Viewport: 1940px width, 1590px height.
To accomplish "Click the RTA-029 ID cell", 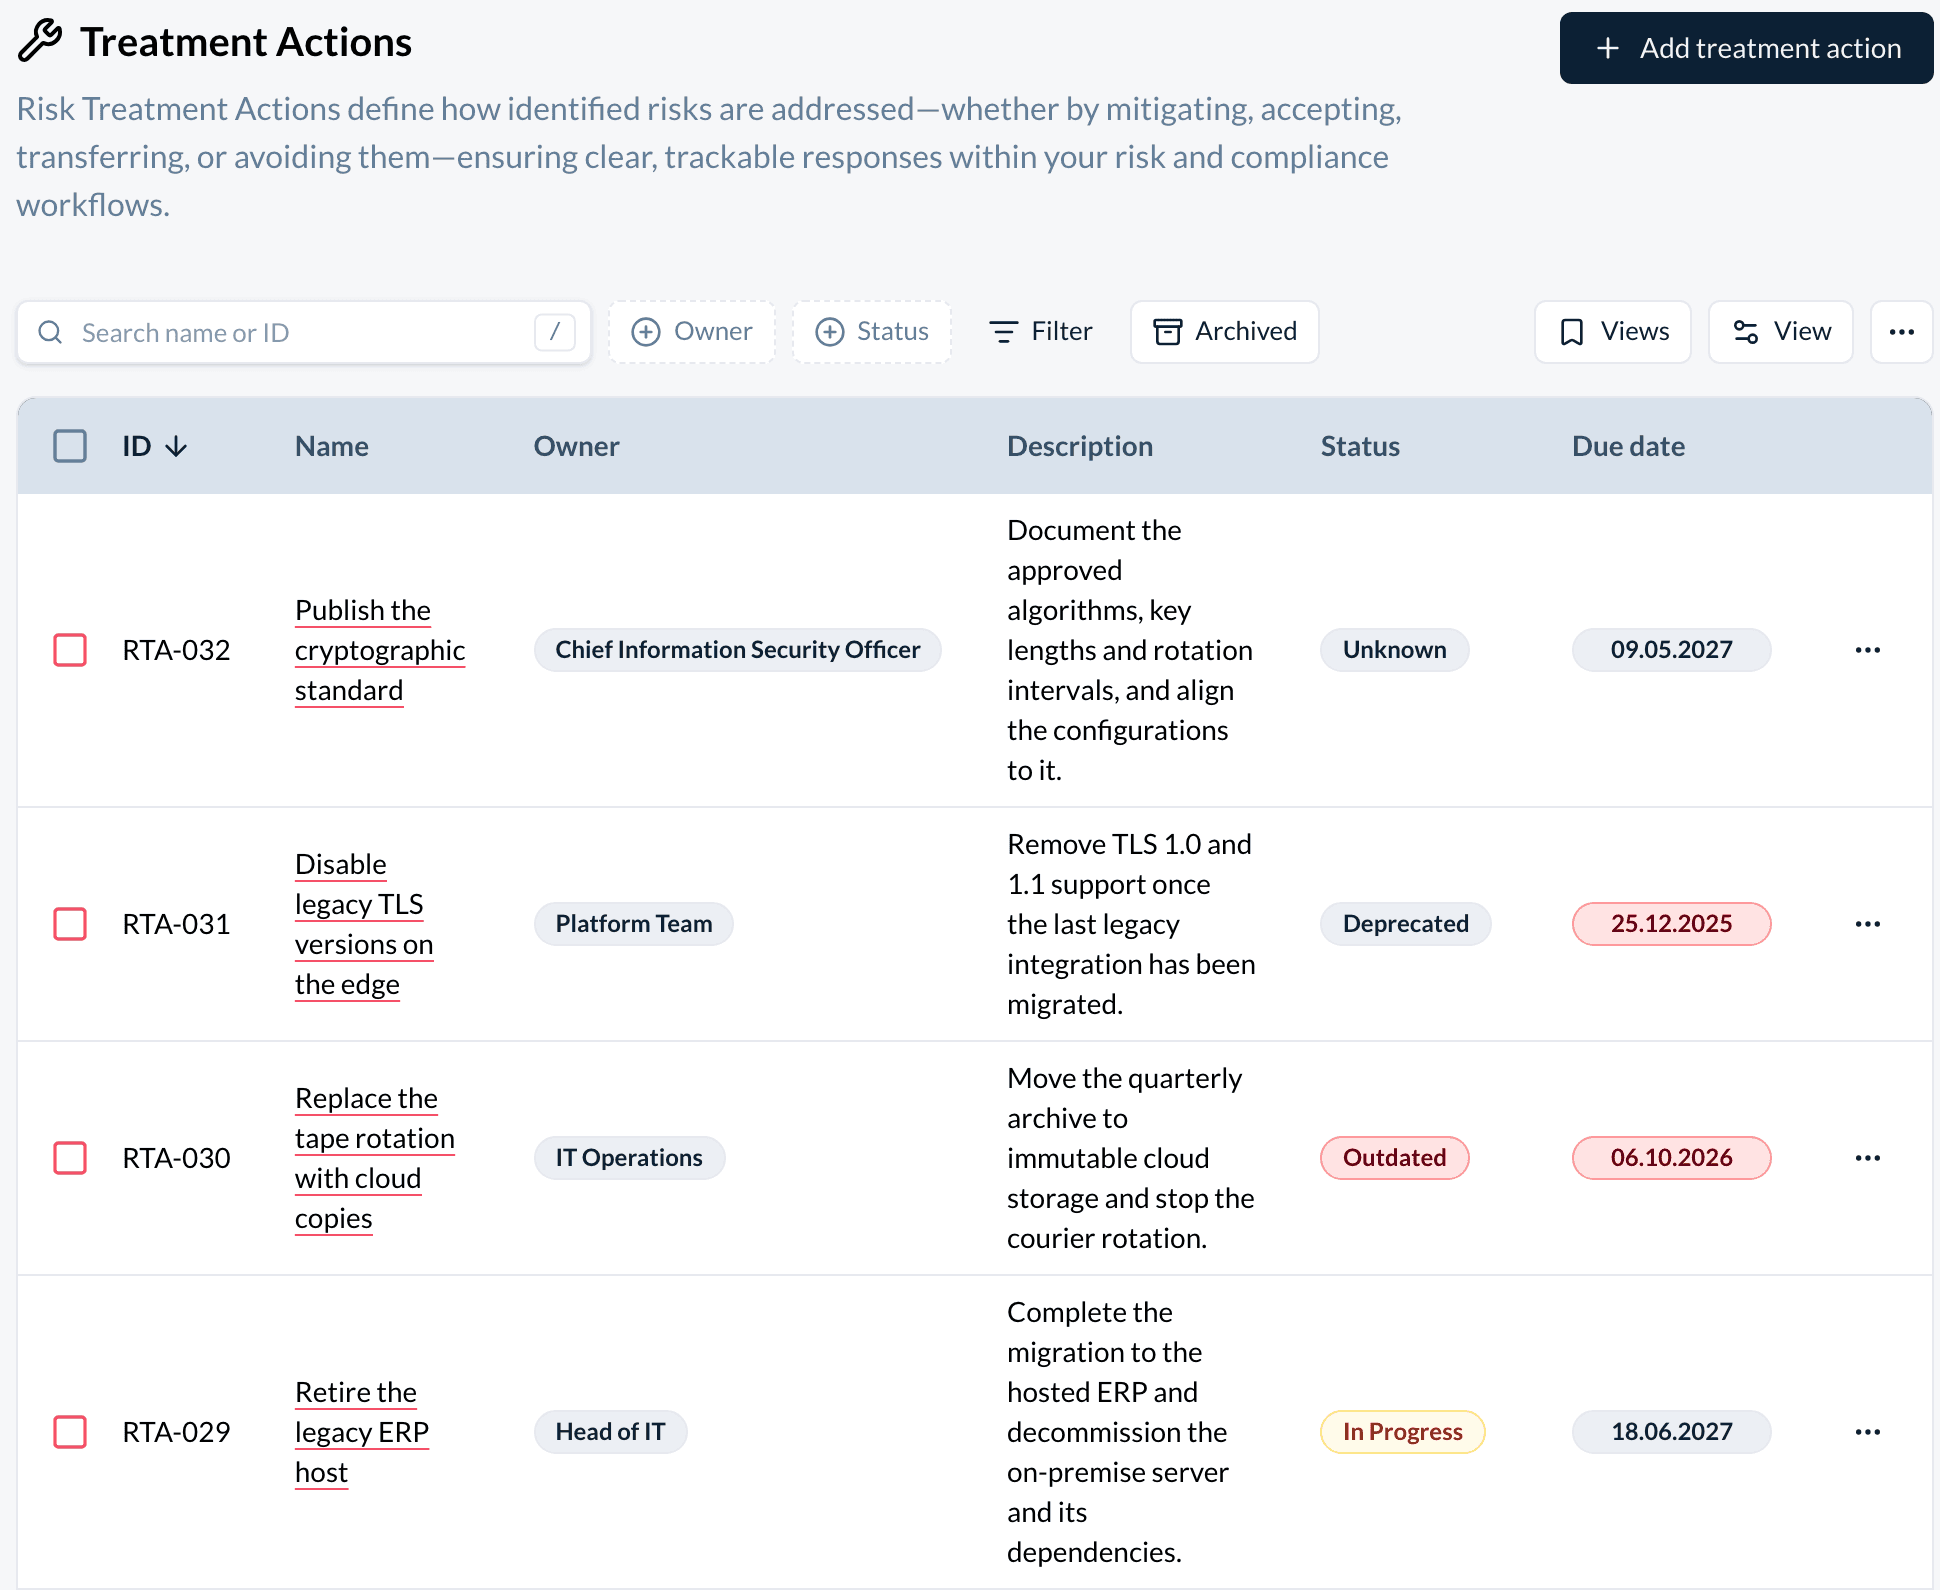I will [x=176, y=1432].
